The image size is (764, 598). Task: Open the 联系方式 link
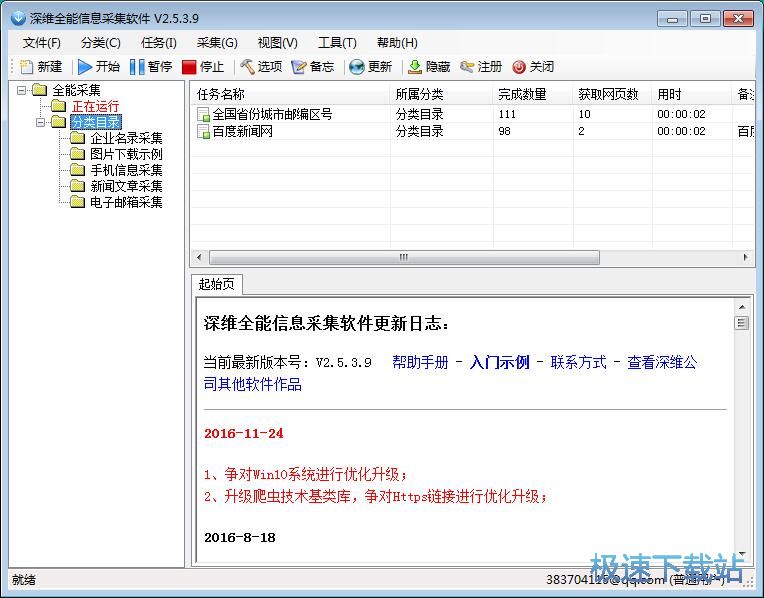578,362
